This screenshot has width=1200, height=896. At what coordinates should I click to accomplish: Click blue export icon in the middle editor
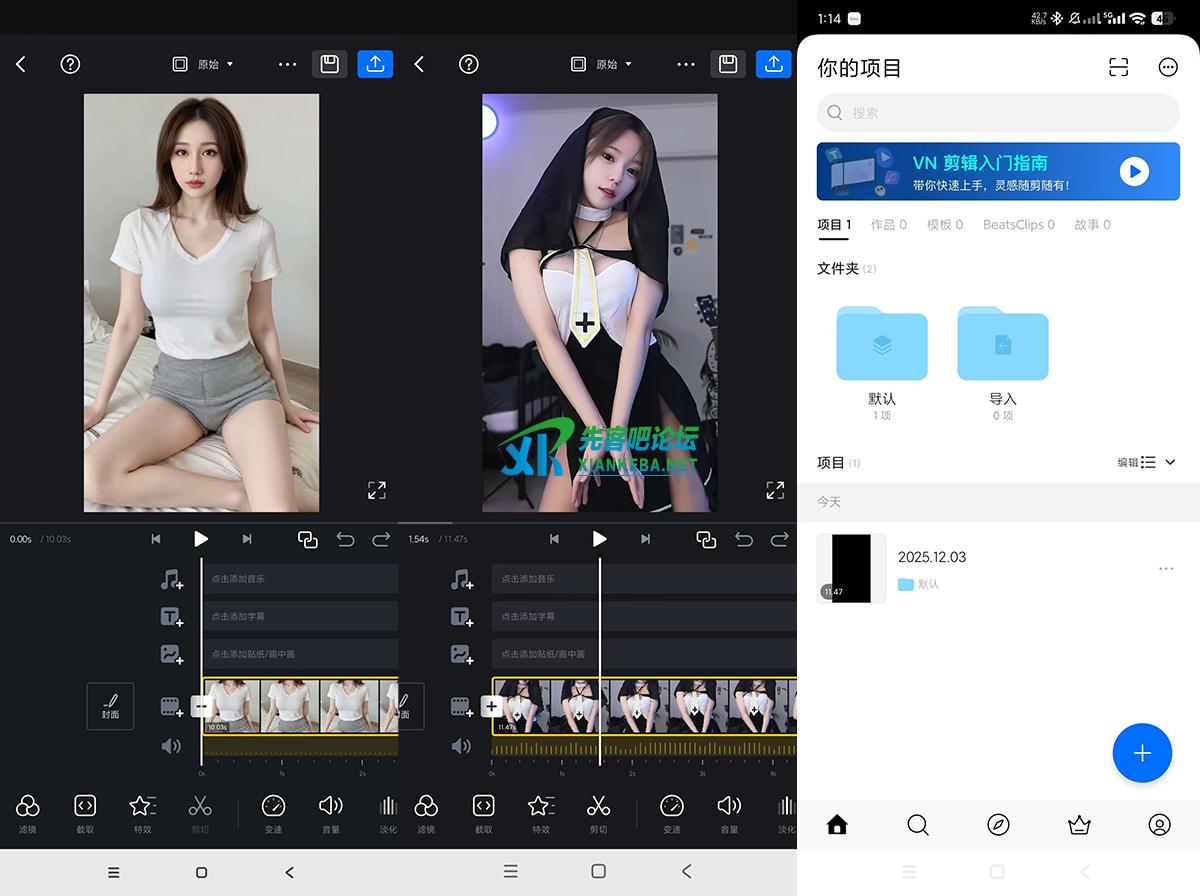point(773,64)
